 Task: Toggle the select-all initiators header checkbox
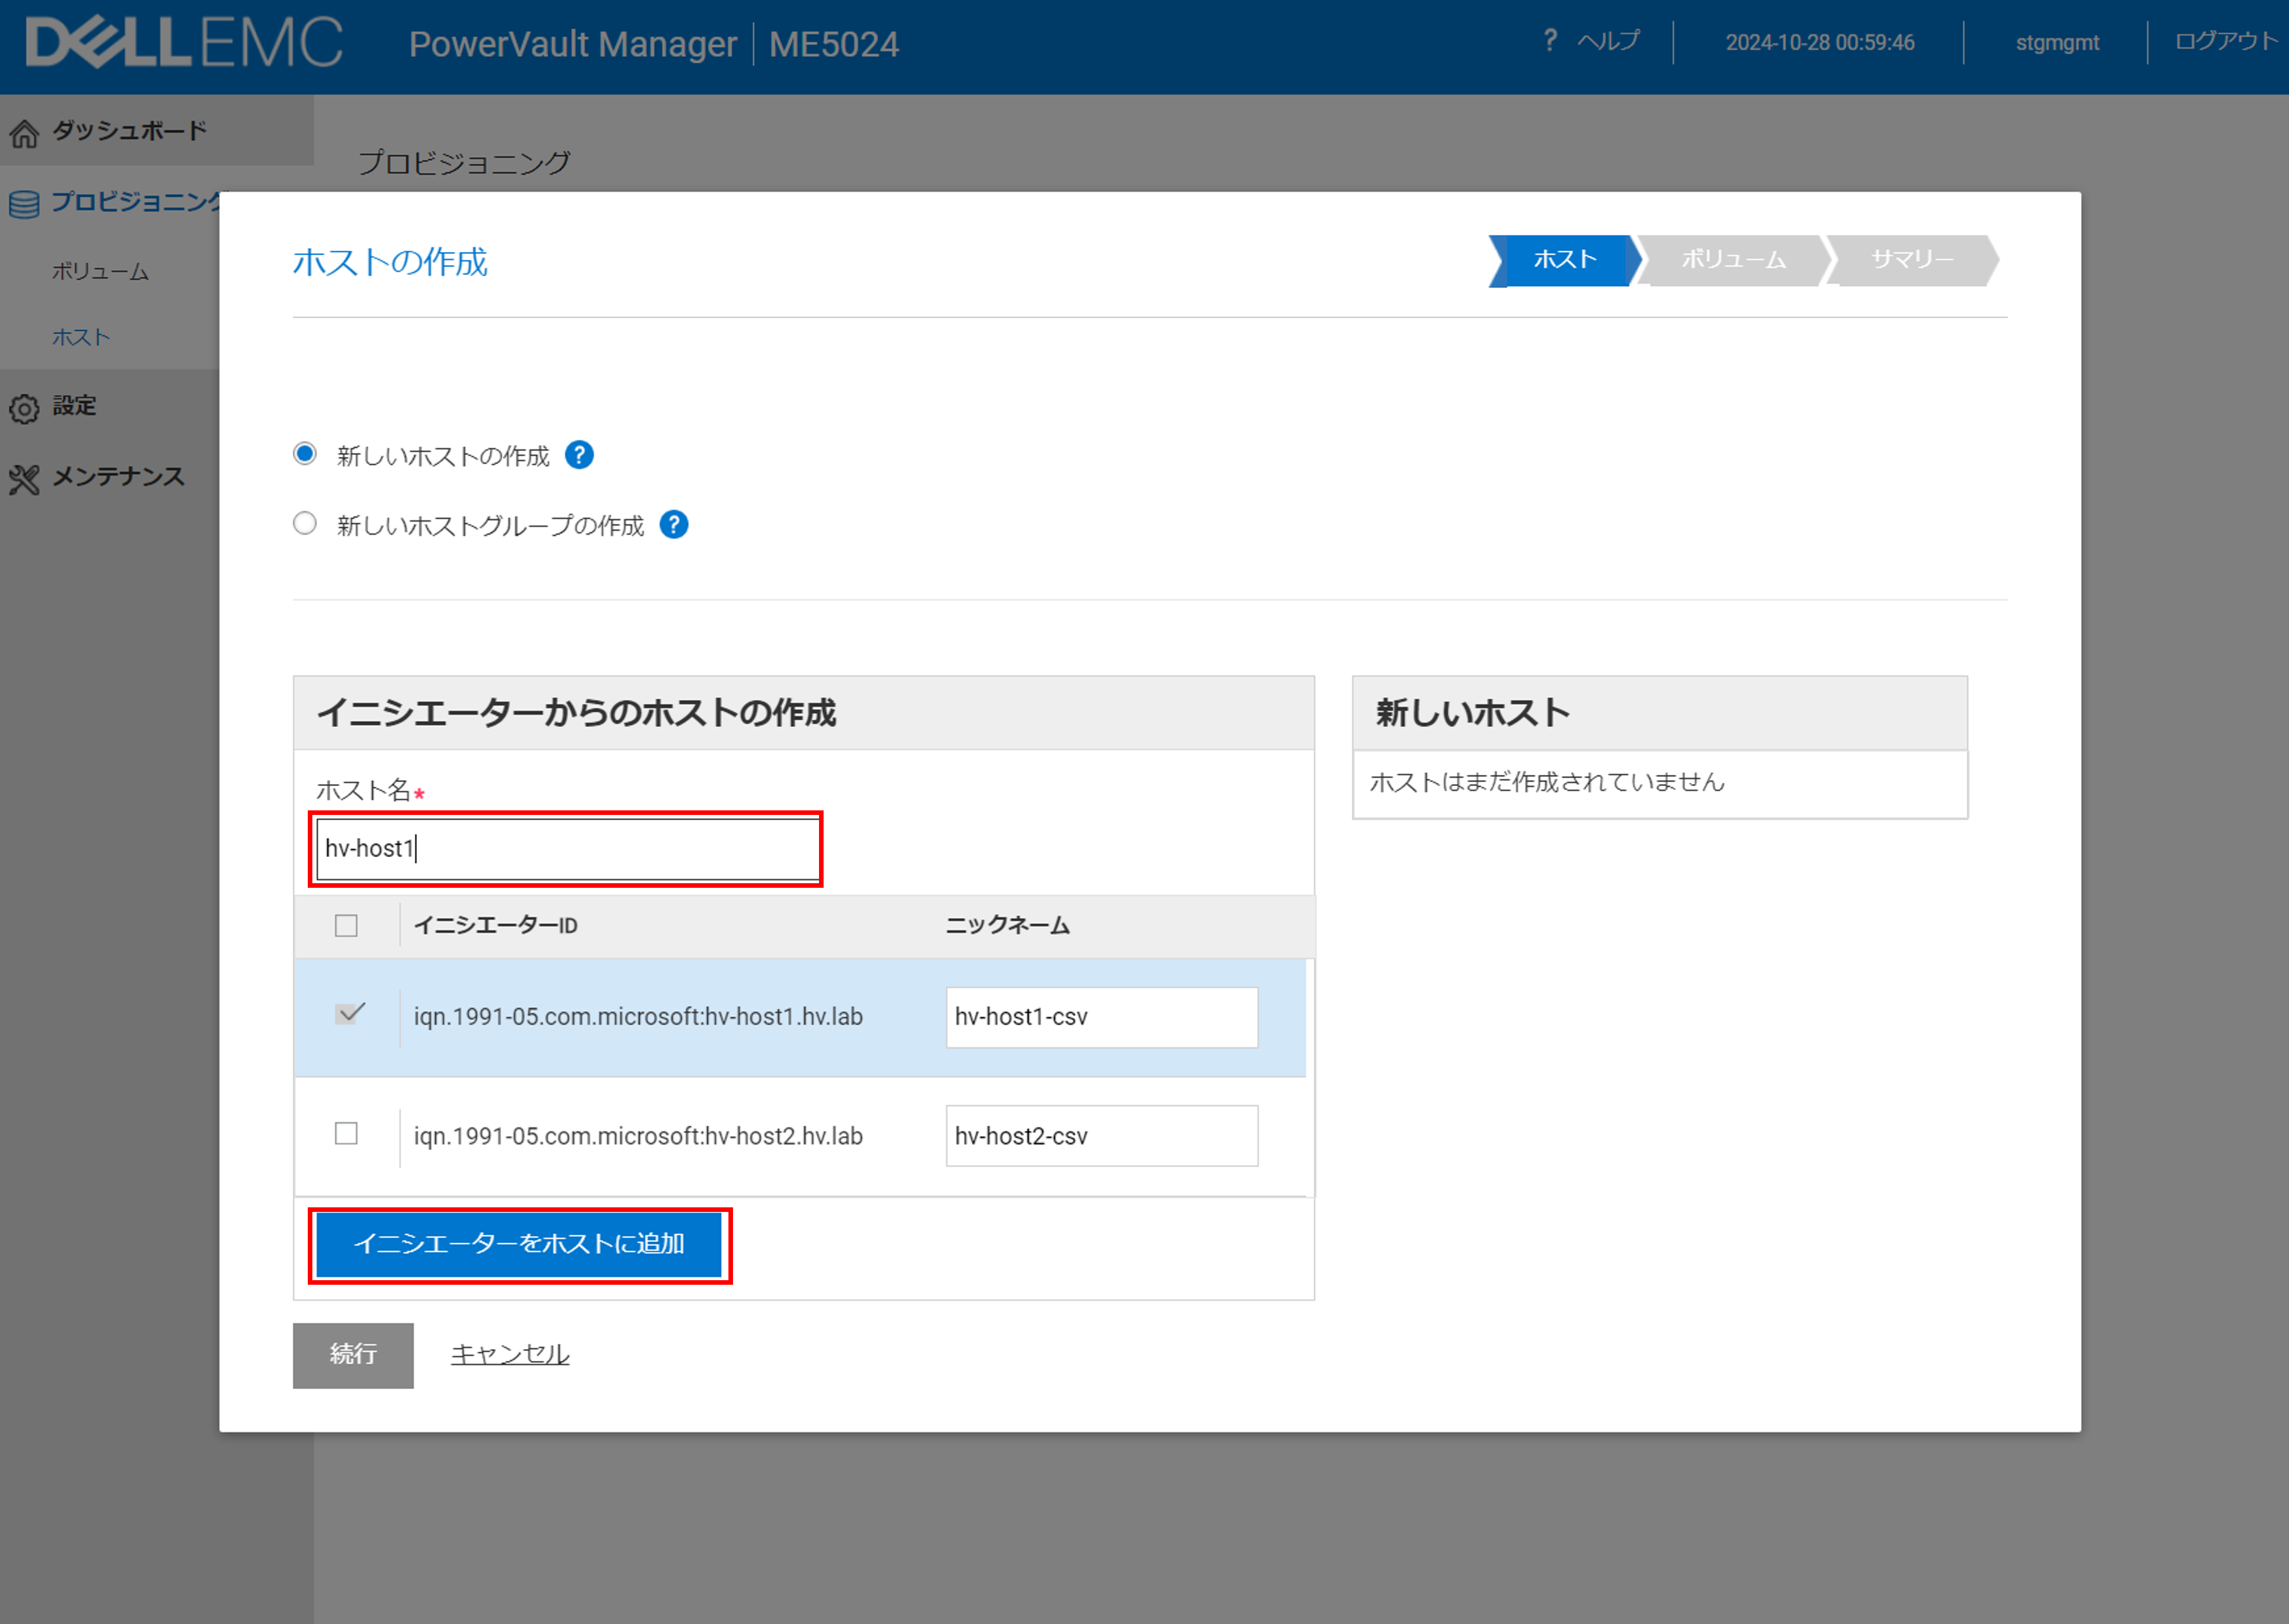click(346, 925)
